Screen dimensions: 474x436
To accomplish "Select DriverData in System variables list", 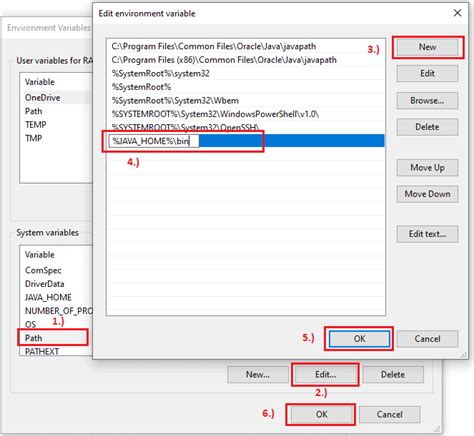I will click(x=56, y=284).
